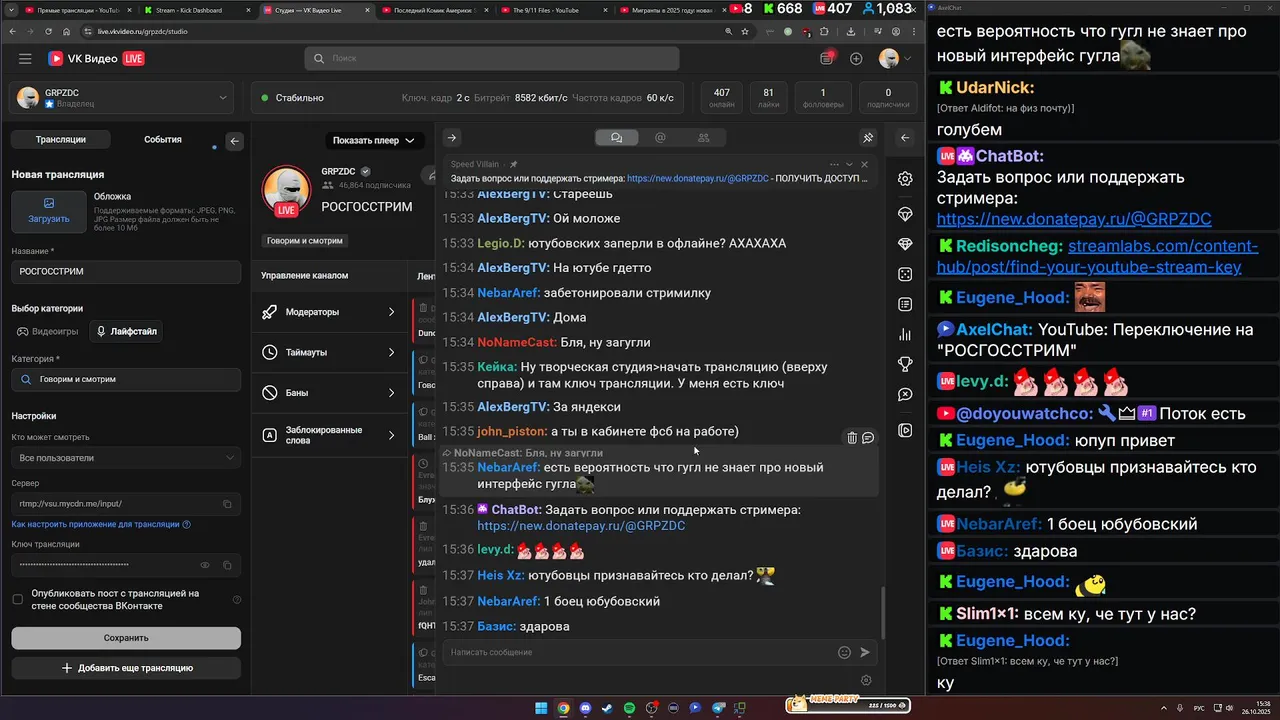Select the mentions @ chat tab
Viewport: 1280px width, 720px height.
point(660,138)
